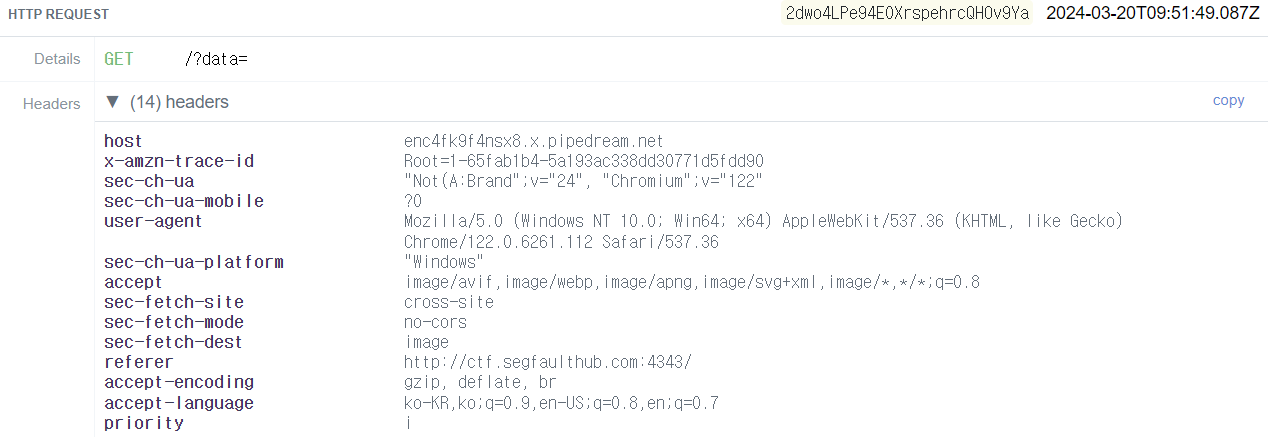1268x437 pixels.
Task: Click the host value enc4fk9f4nsx8.x.pipedream.net
Action: click(534, 142)
